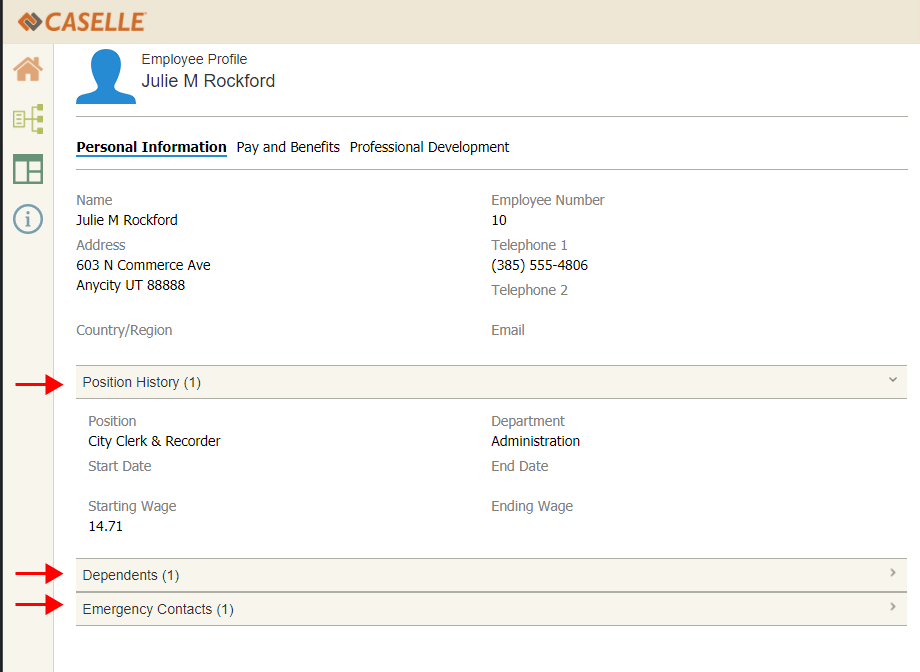Go to the Home page icon
The image size is (920, 672).
[28, 69]
